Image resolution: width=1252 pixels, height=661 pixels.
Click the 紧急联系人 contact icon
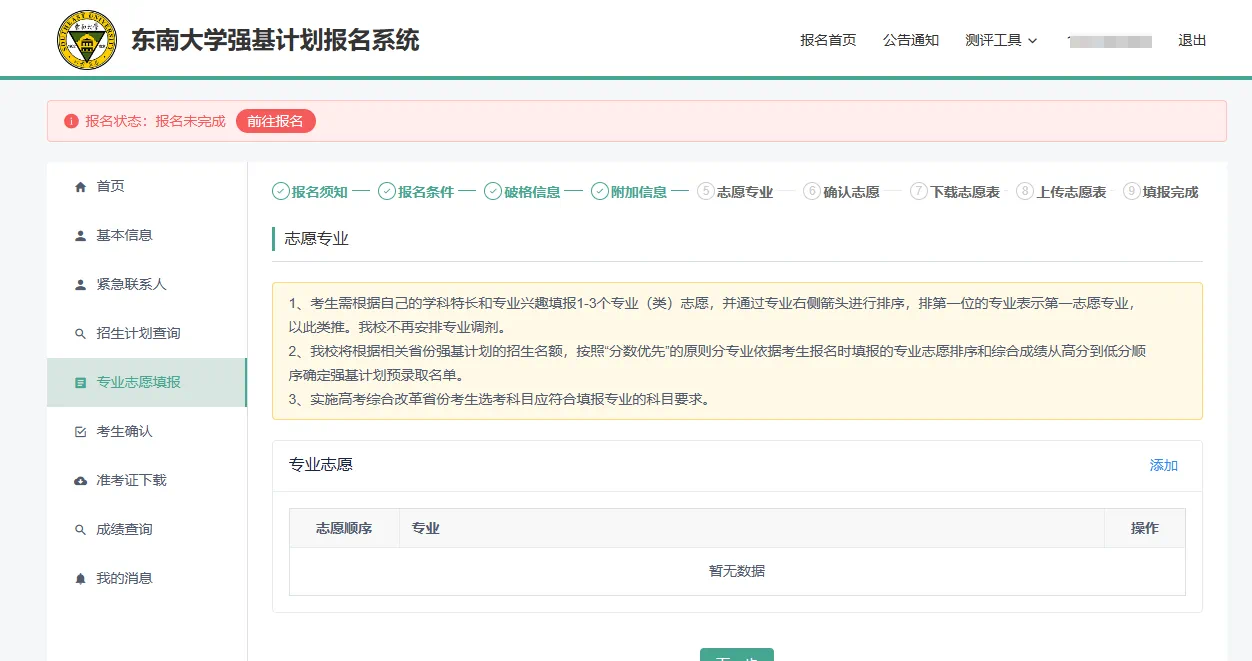(81, 284)
